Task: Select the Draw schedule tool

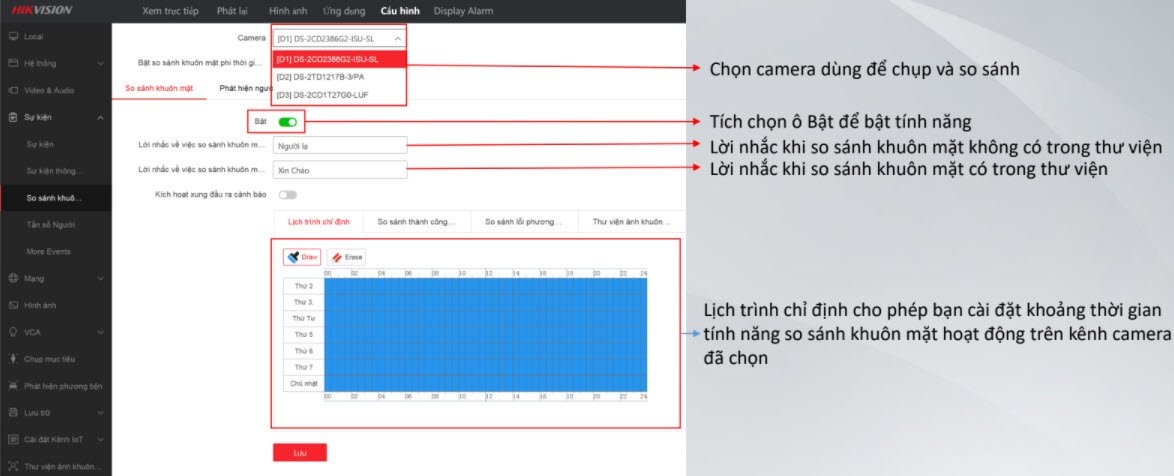Action: click(301, 257)
